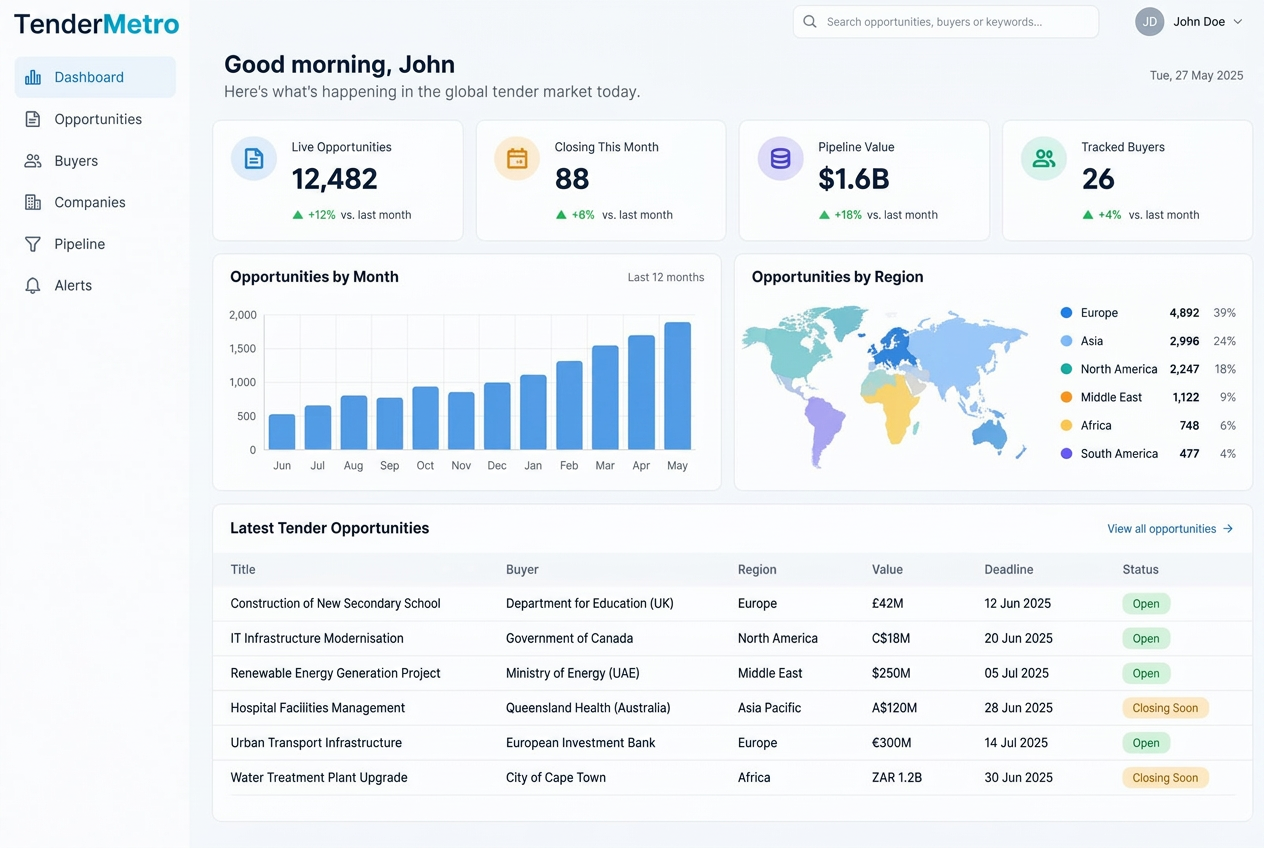Click the North America teal legend dot
This screenshot has width=1264, height=848.
point(1066,369)
